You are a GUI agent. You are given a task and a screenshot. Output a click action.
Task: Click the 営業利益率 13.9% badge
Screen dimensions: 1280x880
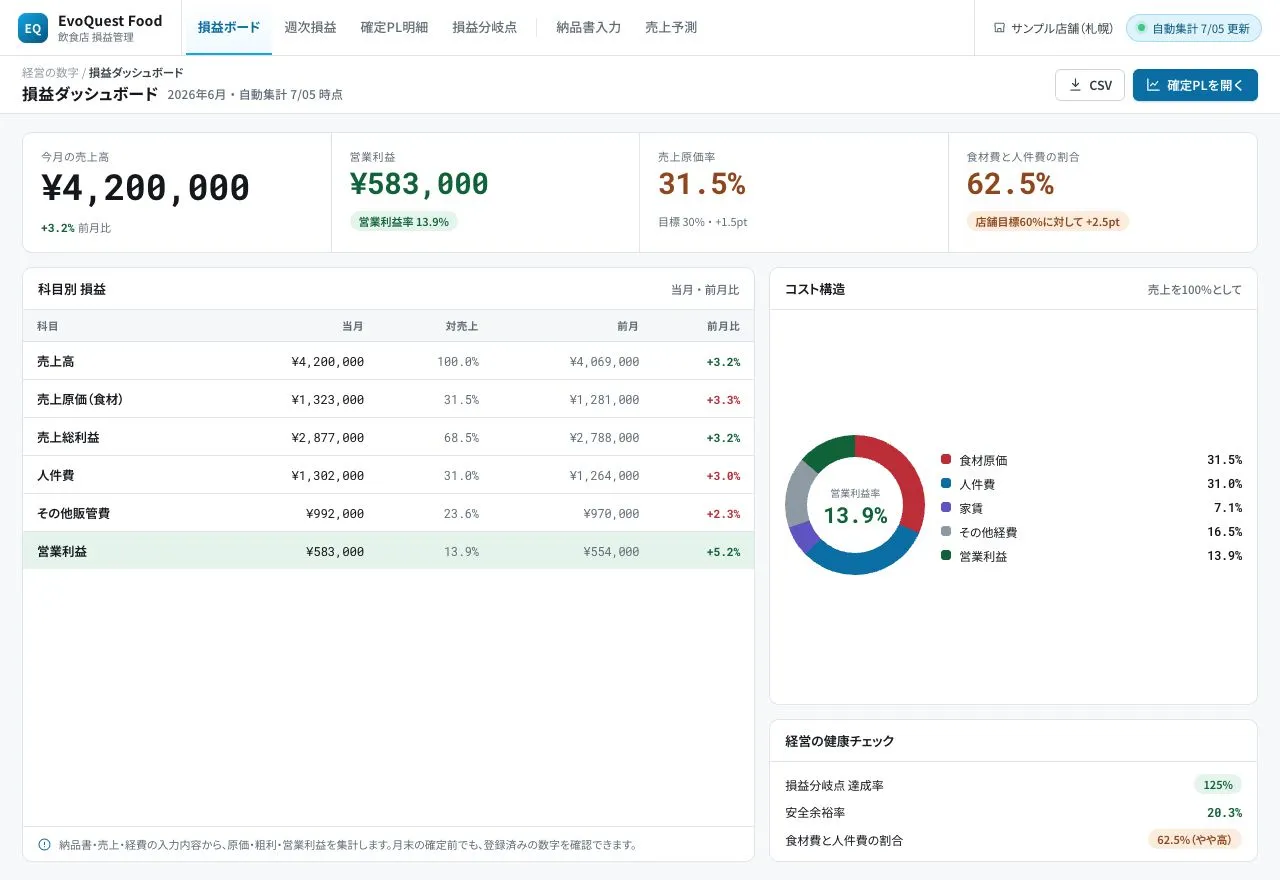[x=404, y=222]
